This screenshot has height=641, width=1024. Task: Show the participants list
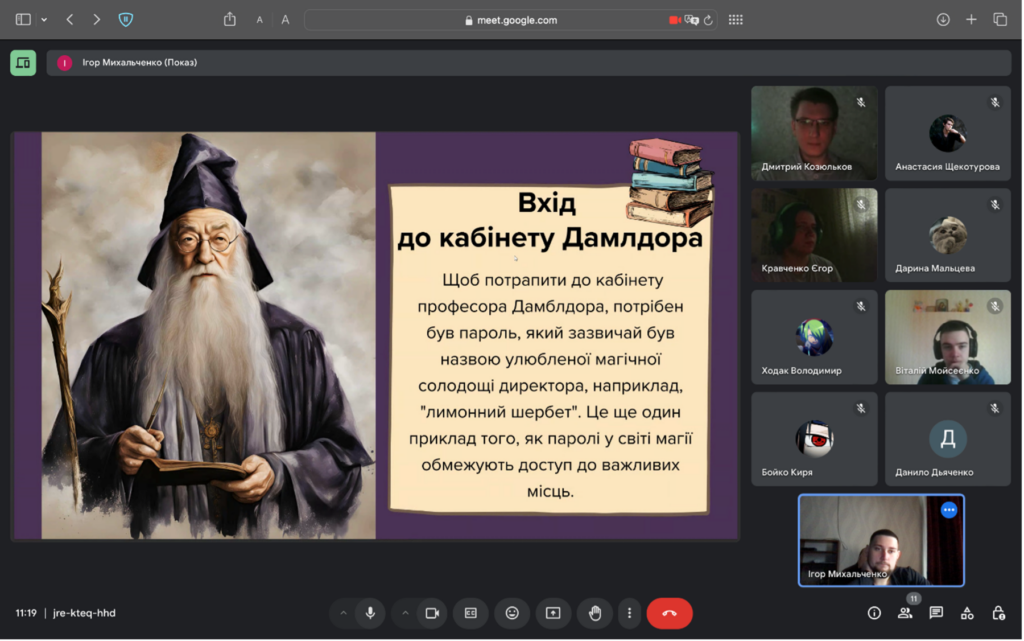(904, 613)
